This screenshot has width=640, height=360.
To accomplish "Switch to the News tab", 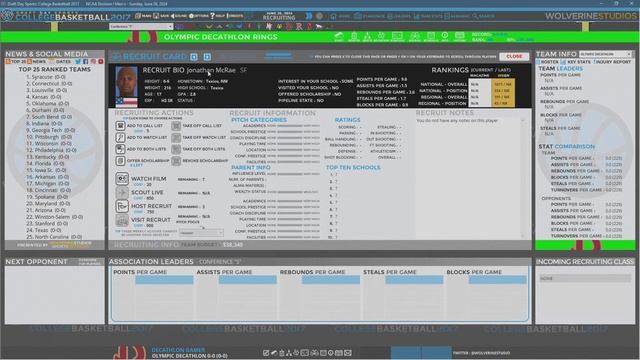I will pyautogui.click(x=37, y=62).
